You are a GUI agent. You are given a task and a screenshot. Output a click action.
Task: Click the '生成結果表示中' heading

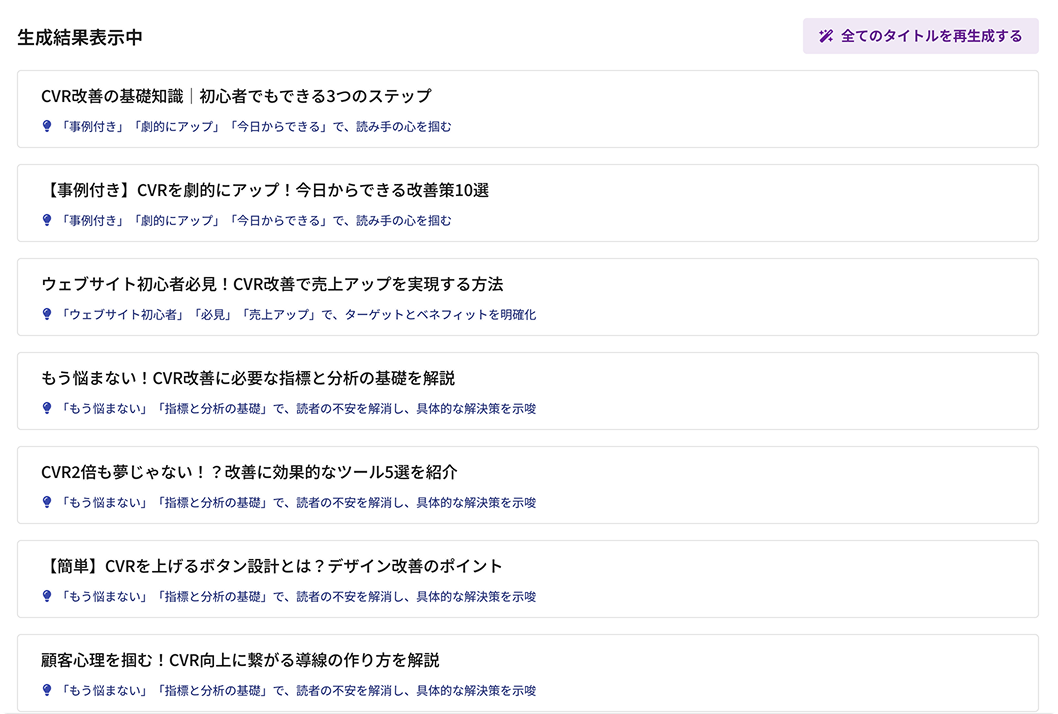(x=80, y=37)
